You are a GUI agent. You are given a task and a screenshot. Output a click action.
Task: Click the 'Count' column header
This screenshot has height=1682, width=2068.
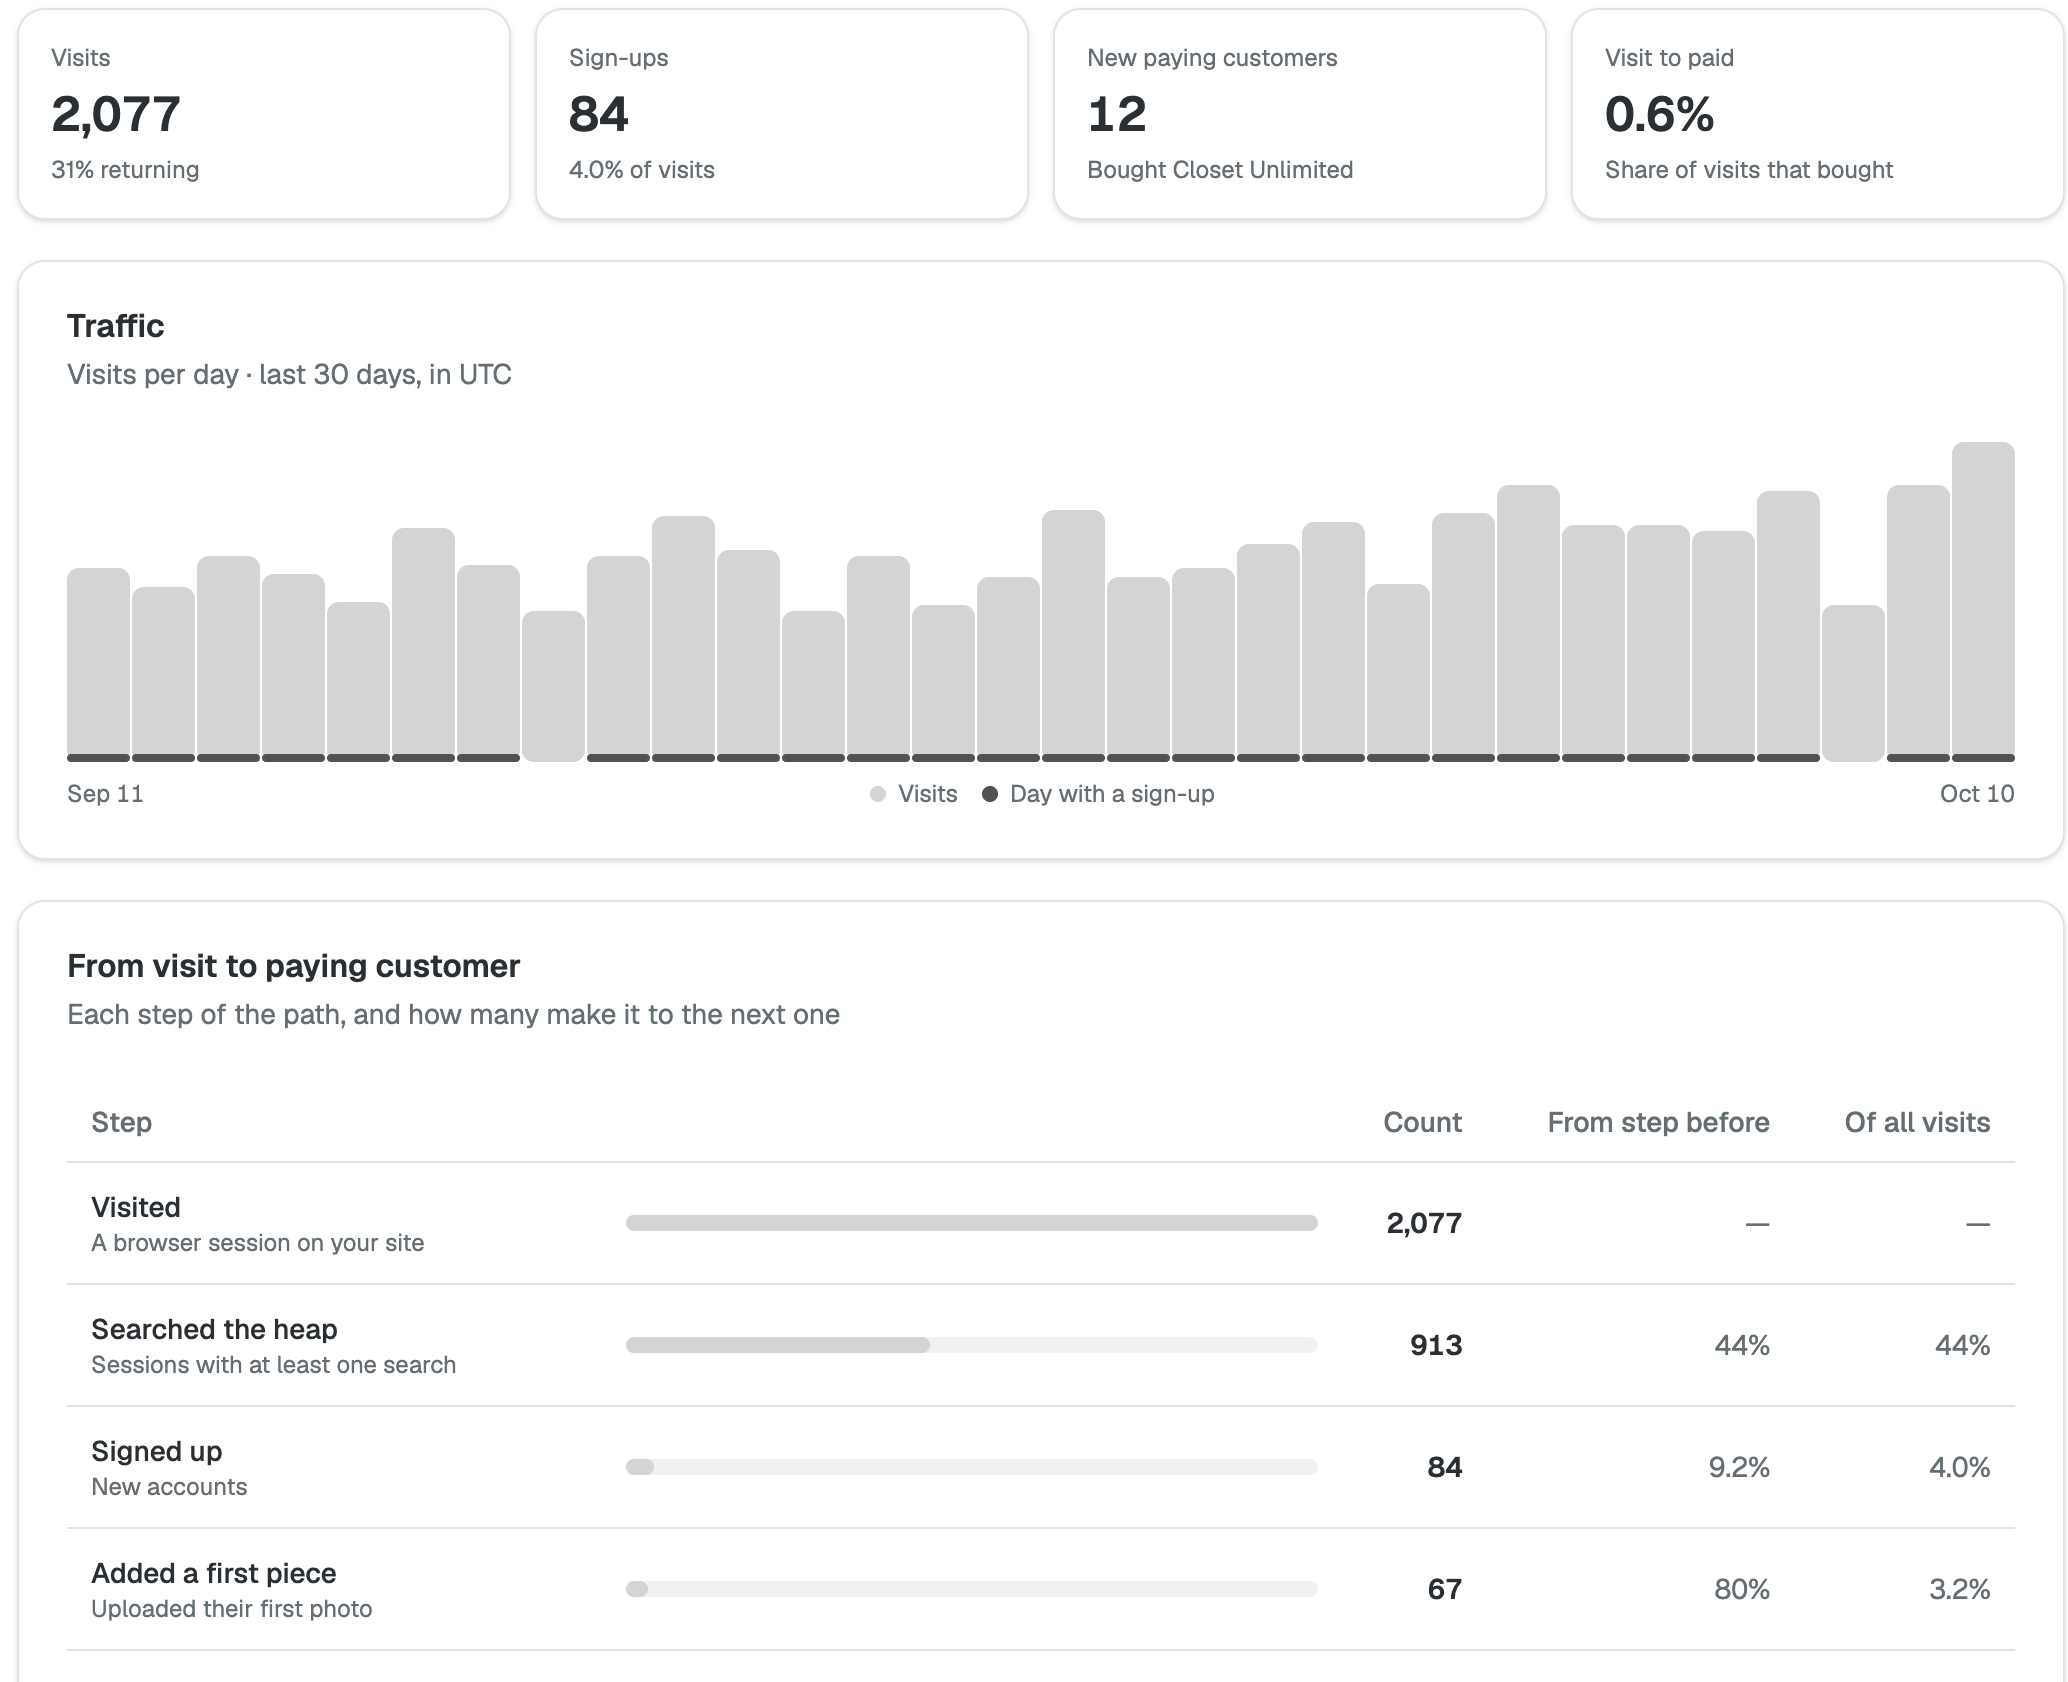[1422, 1122]
